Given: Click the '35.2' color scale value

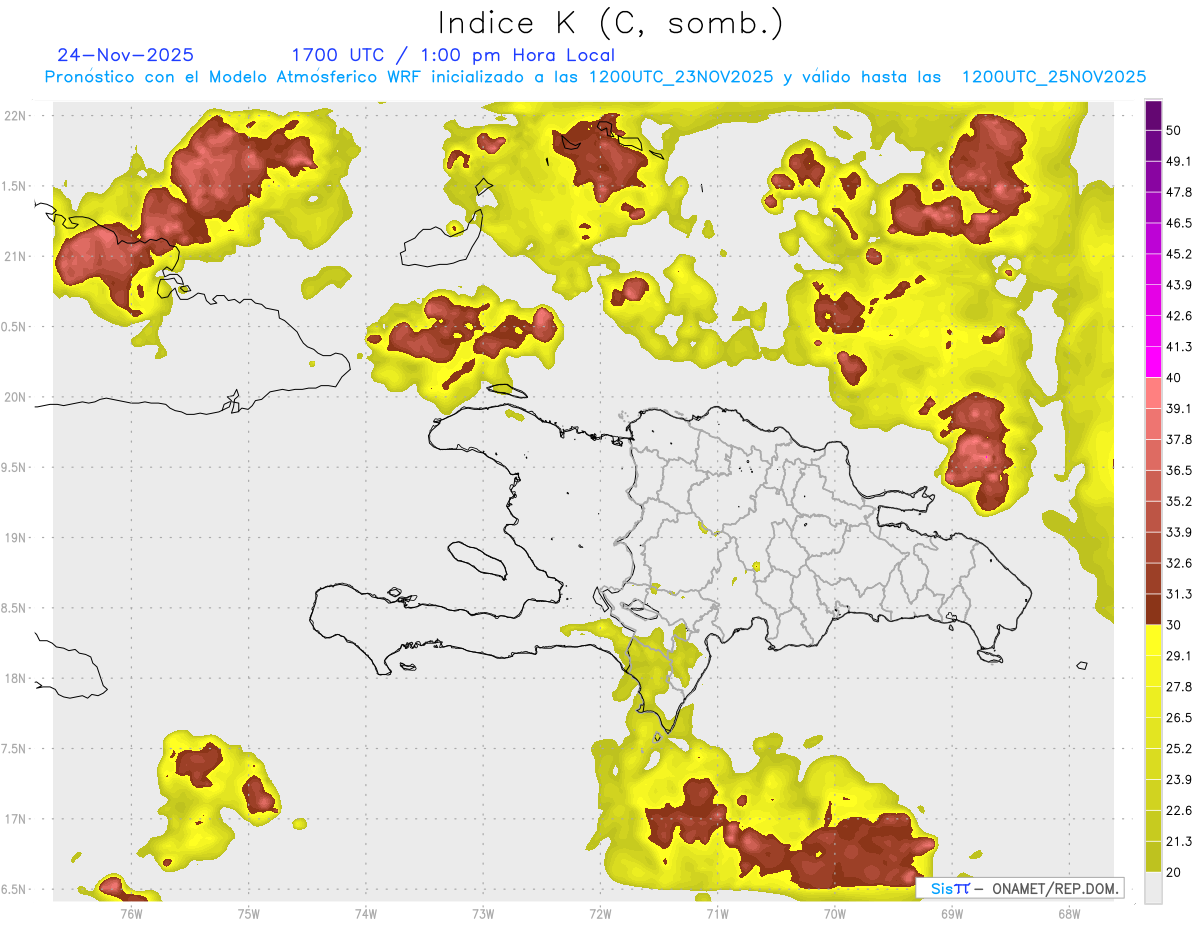Looking at the screenshot, I should point(1178,501).
